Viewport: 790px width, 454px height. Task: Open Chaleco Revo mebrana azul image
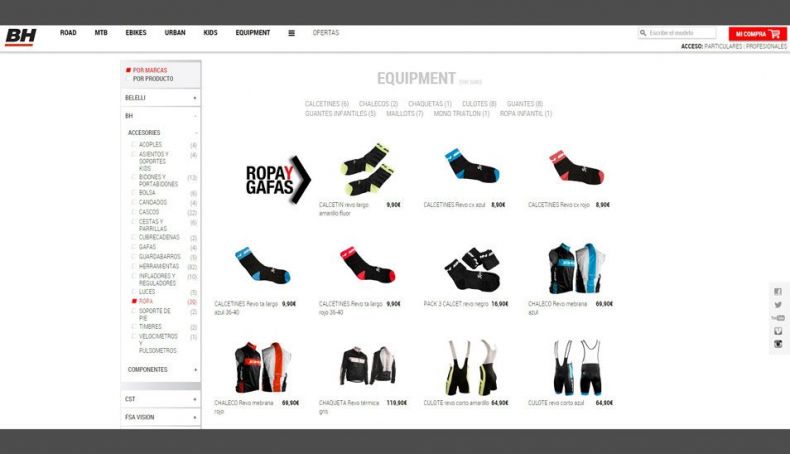coord(576,268)
